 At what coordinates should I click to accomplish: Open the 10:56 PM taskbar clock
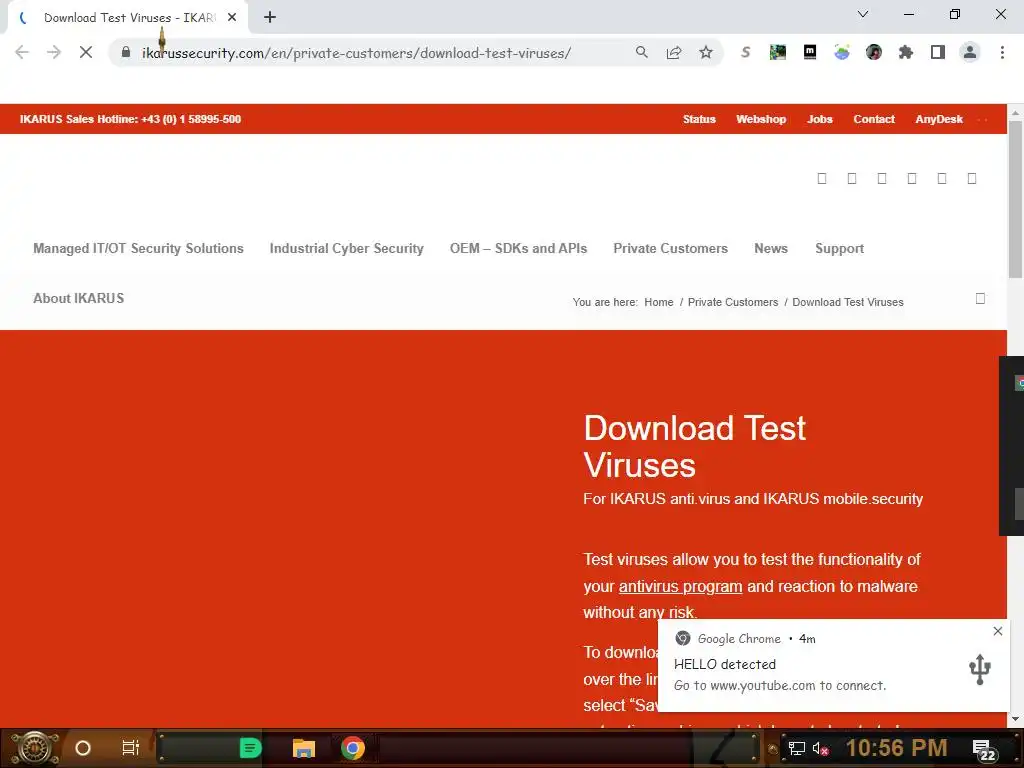(x=896, y=748)
